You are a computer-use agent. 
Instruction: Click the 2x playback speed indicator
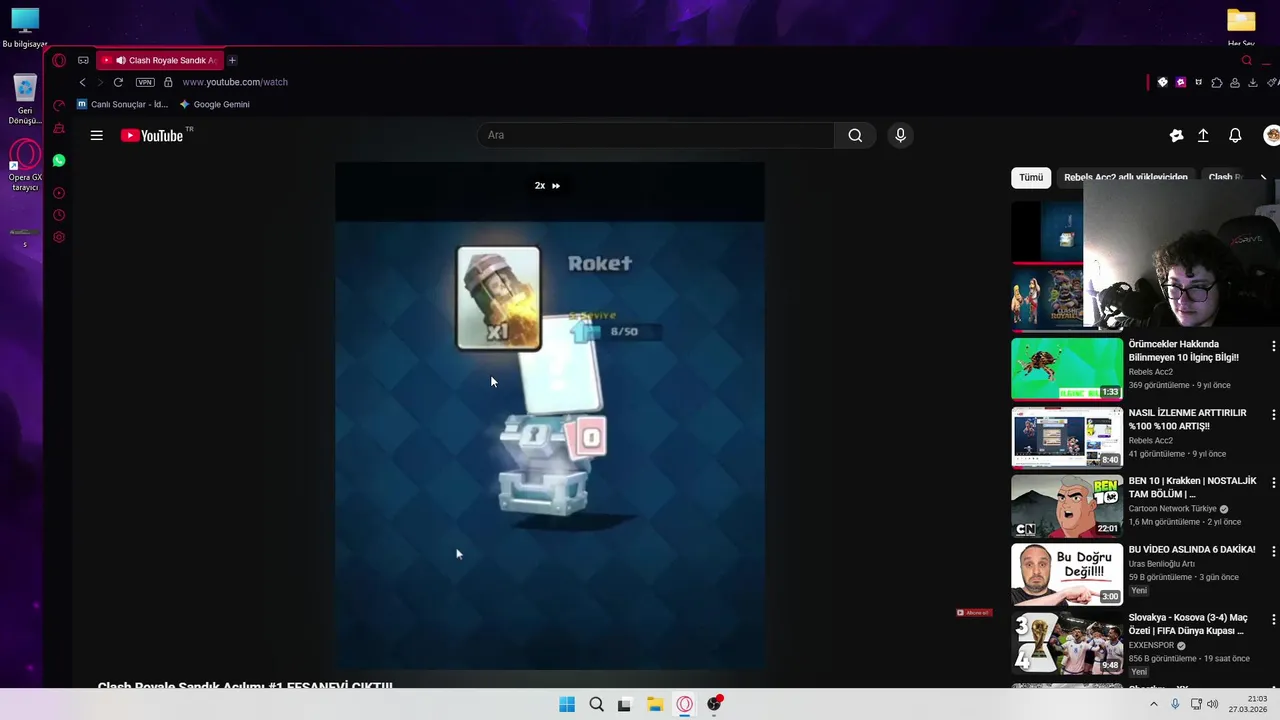click(x=547, y=185)
